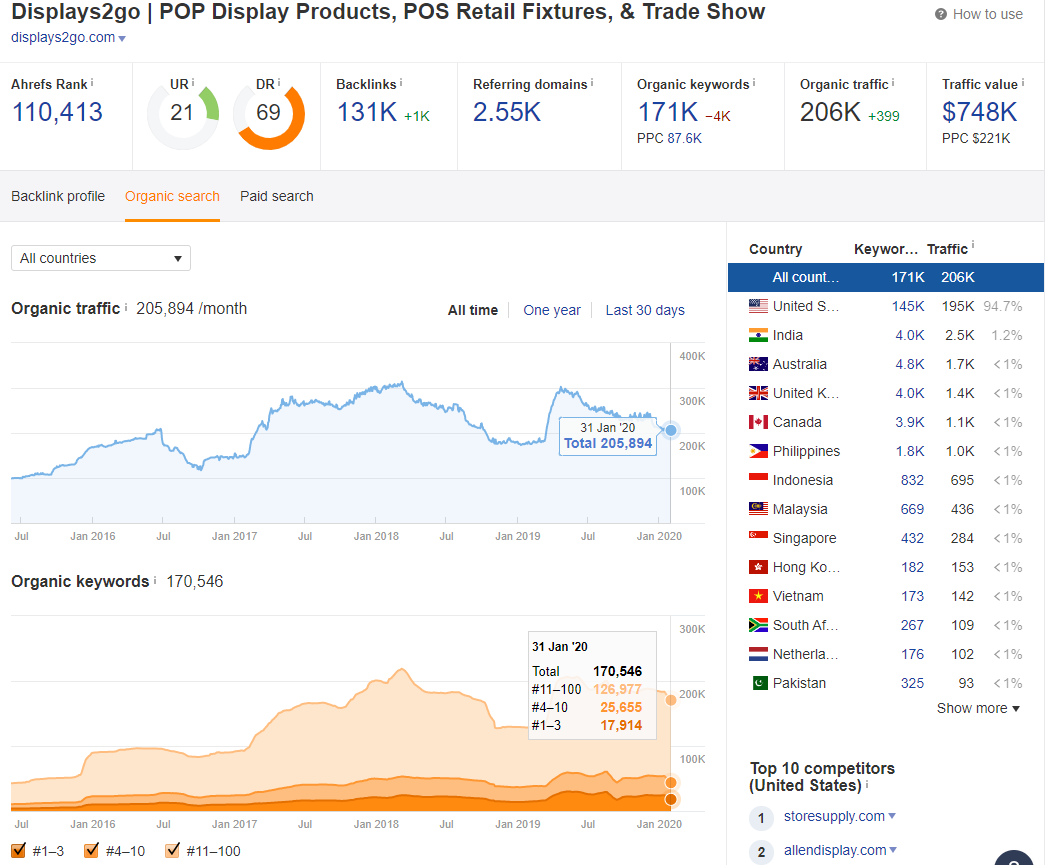Open the Paid search tab
The width and height of the screenshot is (1050, 865).
(x=277, y=196)
